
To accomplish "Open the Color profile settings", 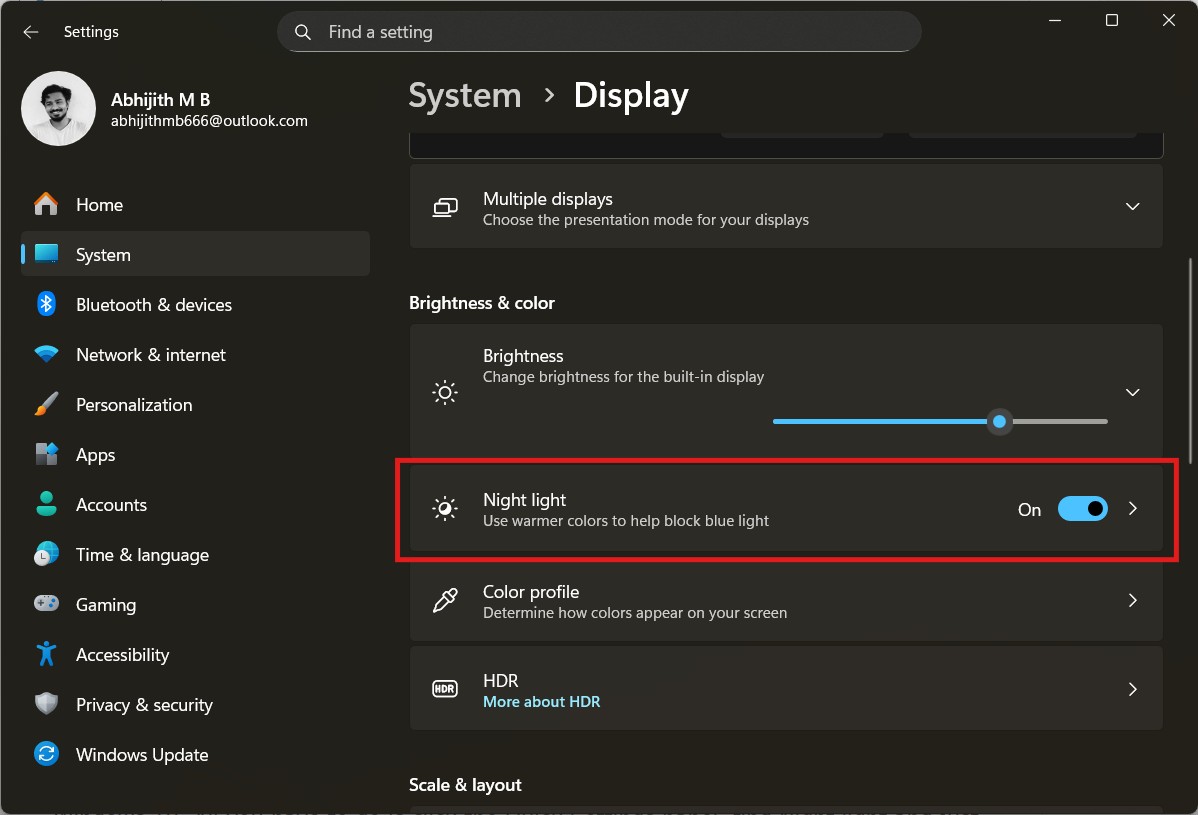I will click(786, 600).
